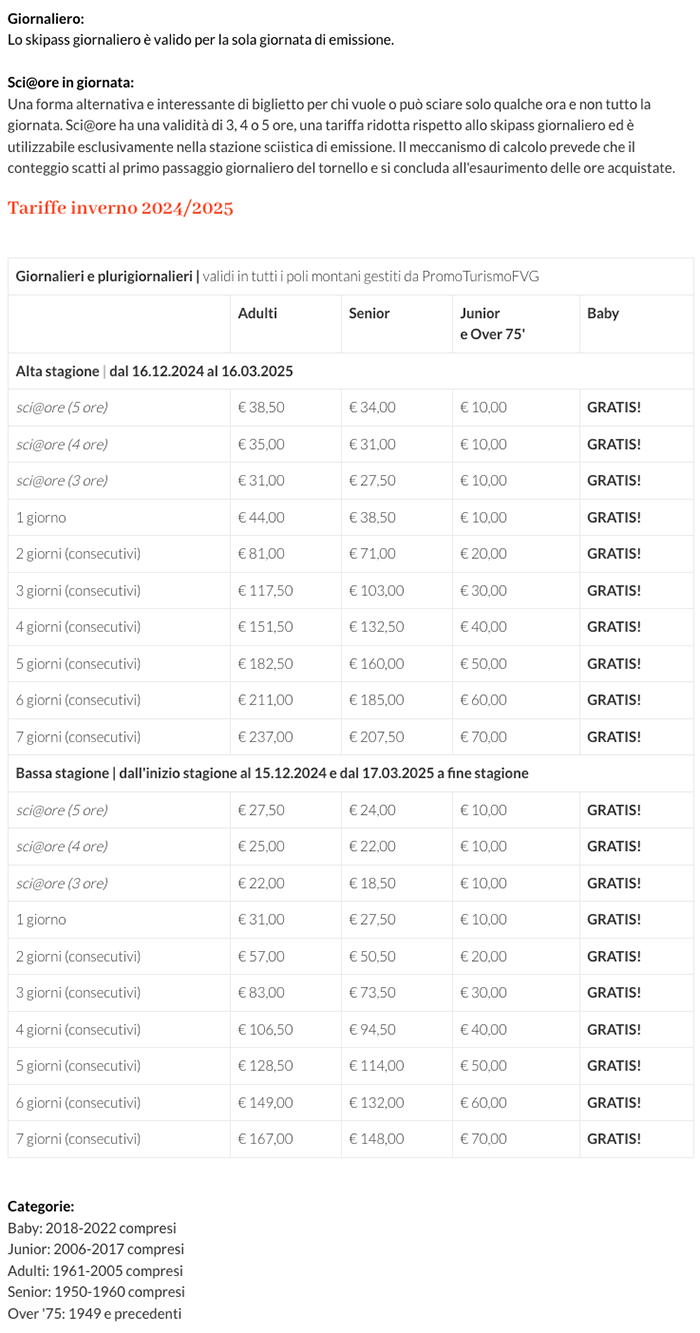Click the 'Giornalieri e plurigiornalieri' table title

point(104,276)
